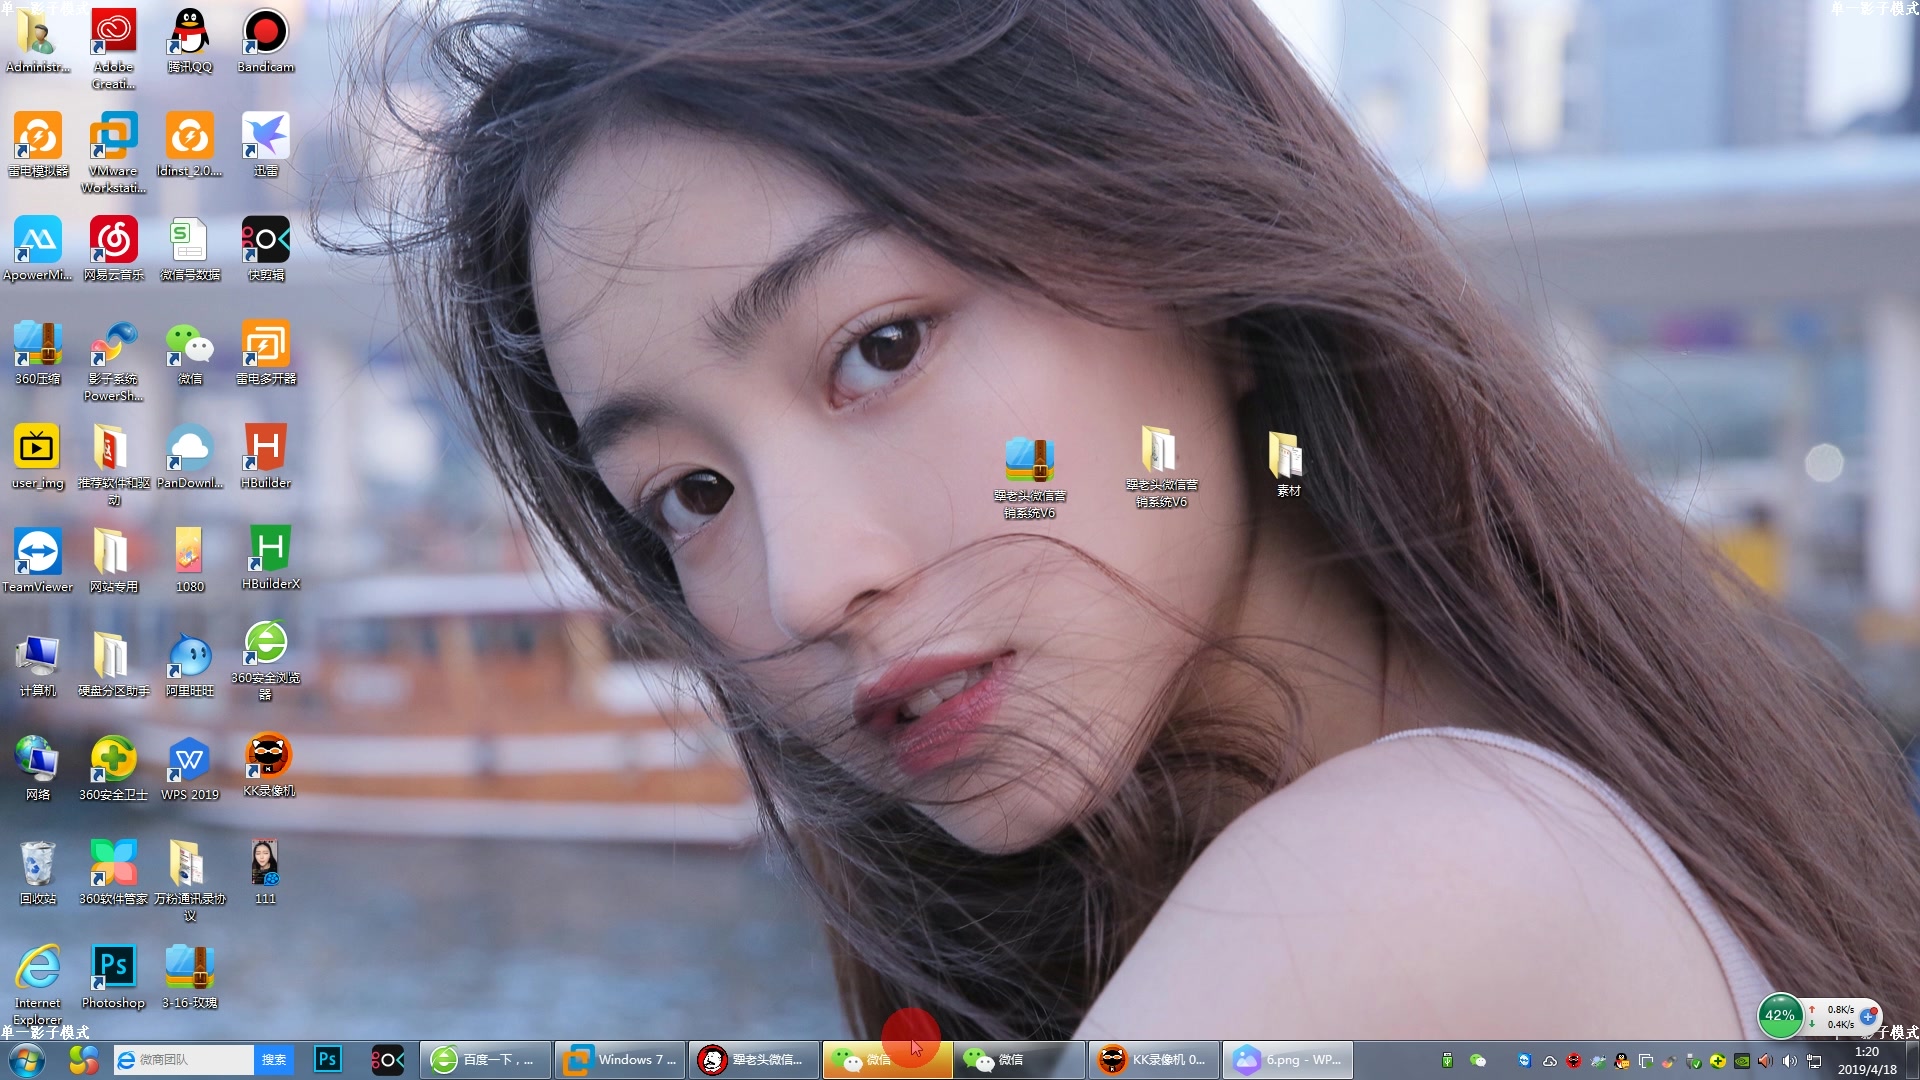
Task: Open the 雷电多开器 shortcut
Action: pyautogui.click(x=265, y=353)
